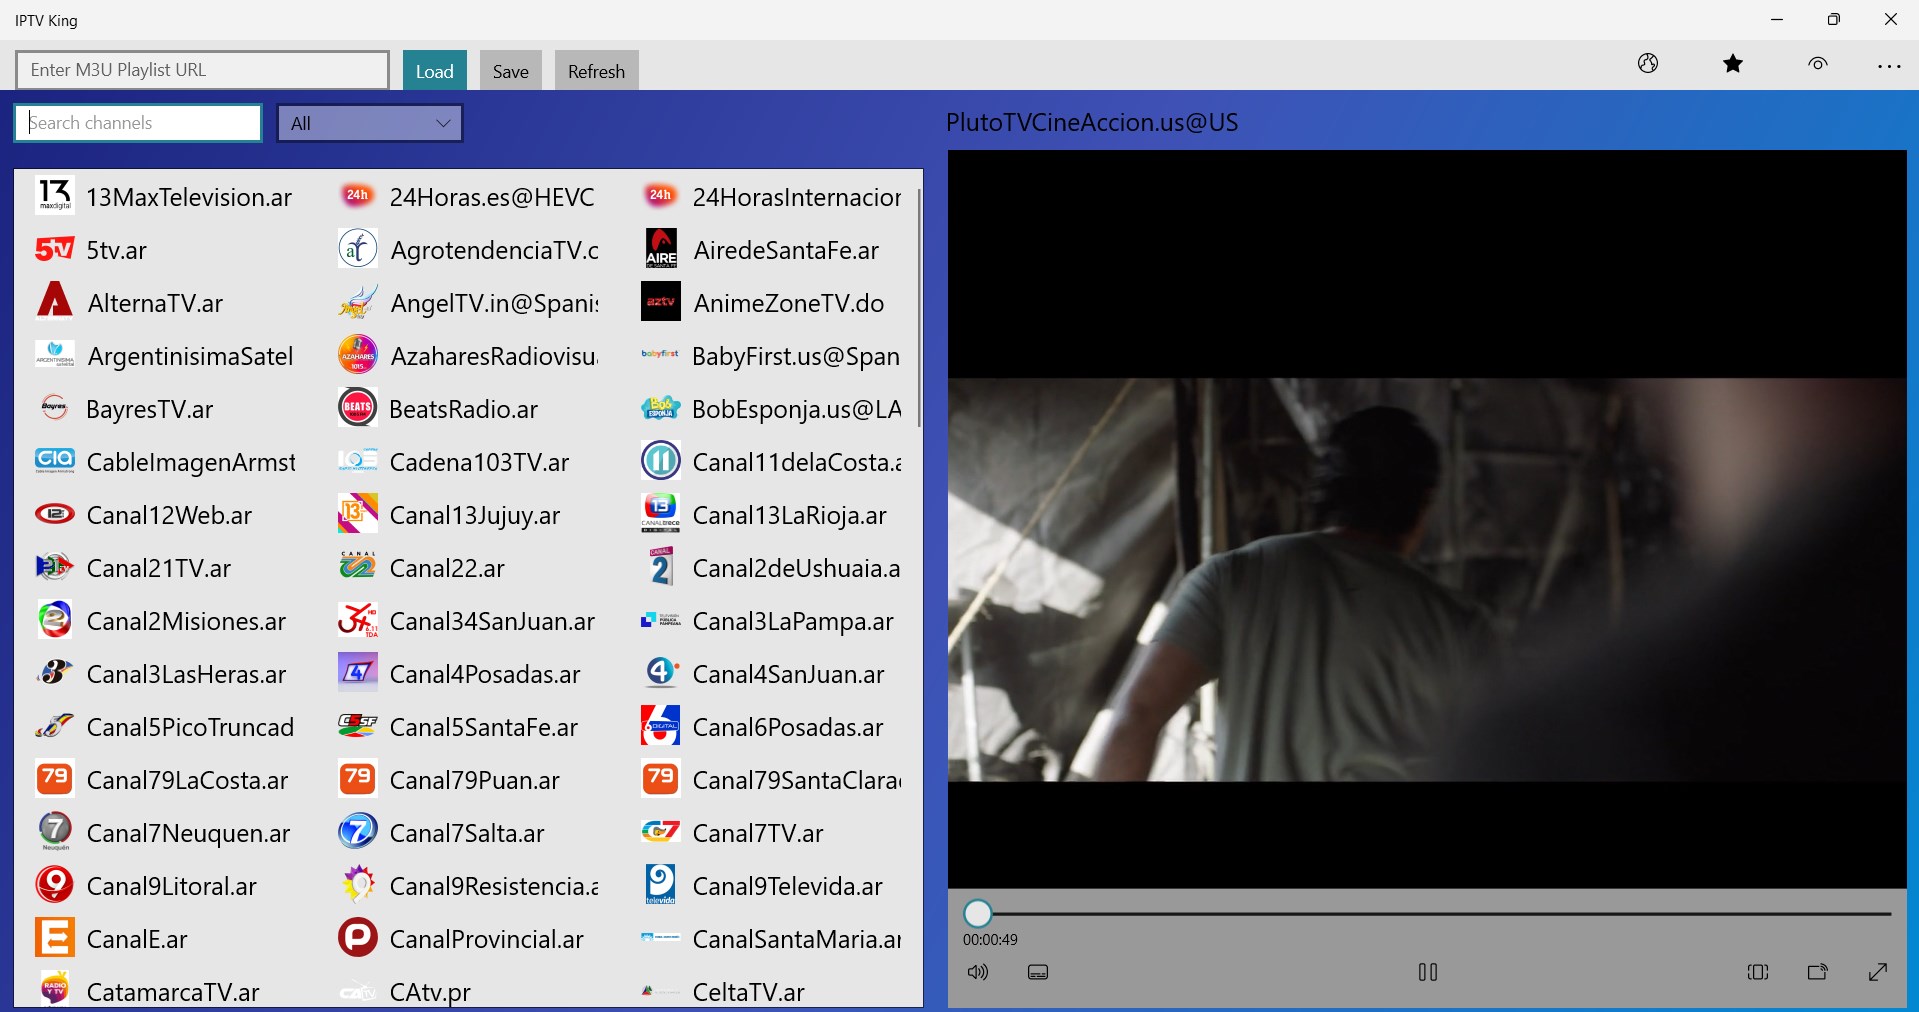The height and width of the screenshot is (1012, 1919).
Task: Pause the playing stream
Action: tap(1427, 971)
